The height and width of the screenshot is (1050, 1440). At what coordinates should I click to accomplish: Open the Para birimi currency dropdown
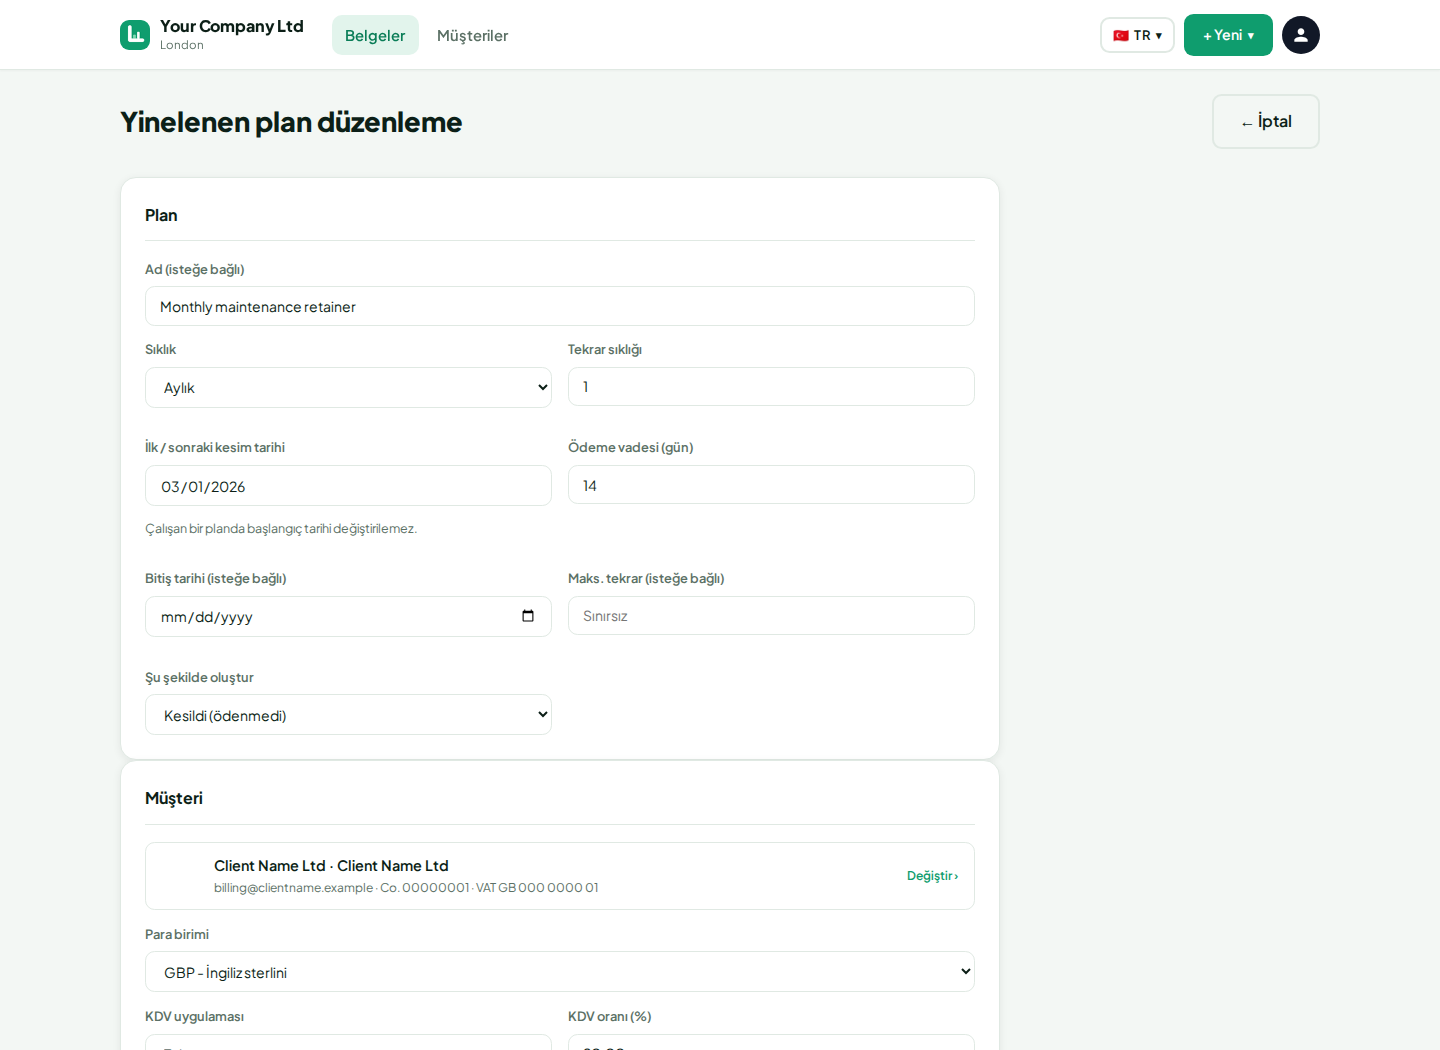point(560,972)
